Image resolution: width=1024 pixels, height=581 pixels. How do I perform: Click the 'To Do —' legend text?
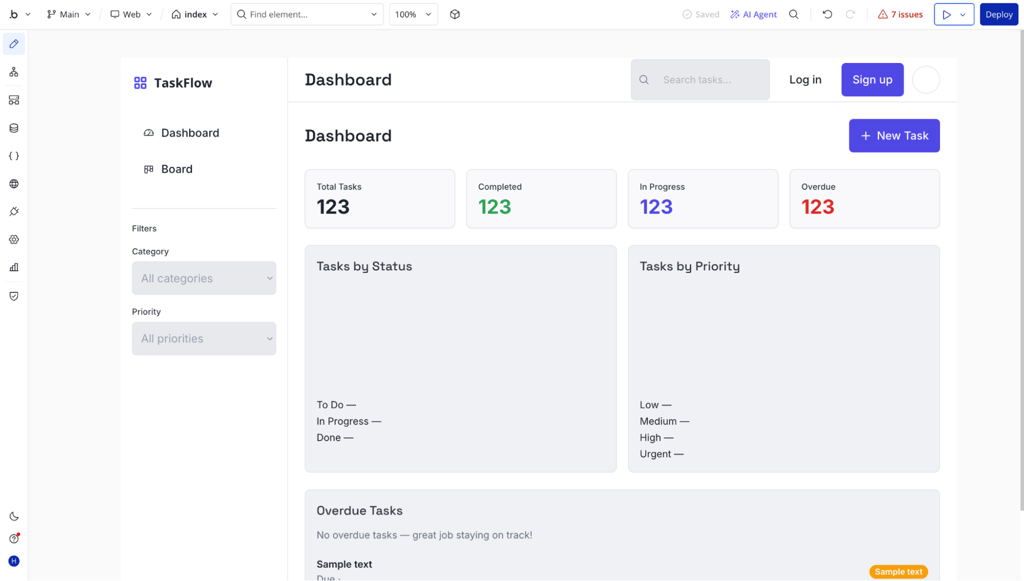[336, 405]
